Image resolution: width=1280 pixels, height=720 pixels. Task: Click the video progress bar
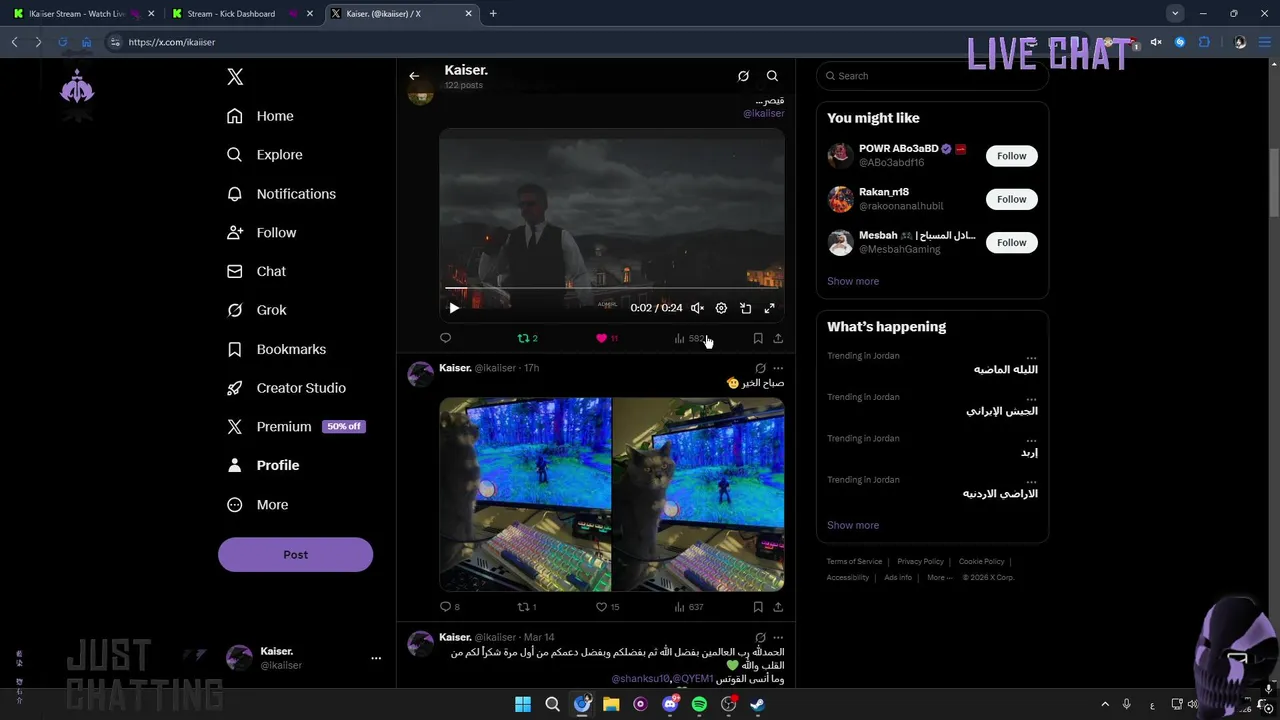click(612, 288)
